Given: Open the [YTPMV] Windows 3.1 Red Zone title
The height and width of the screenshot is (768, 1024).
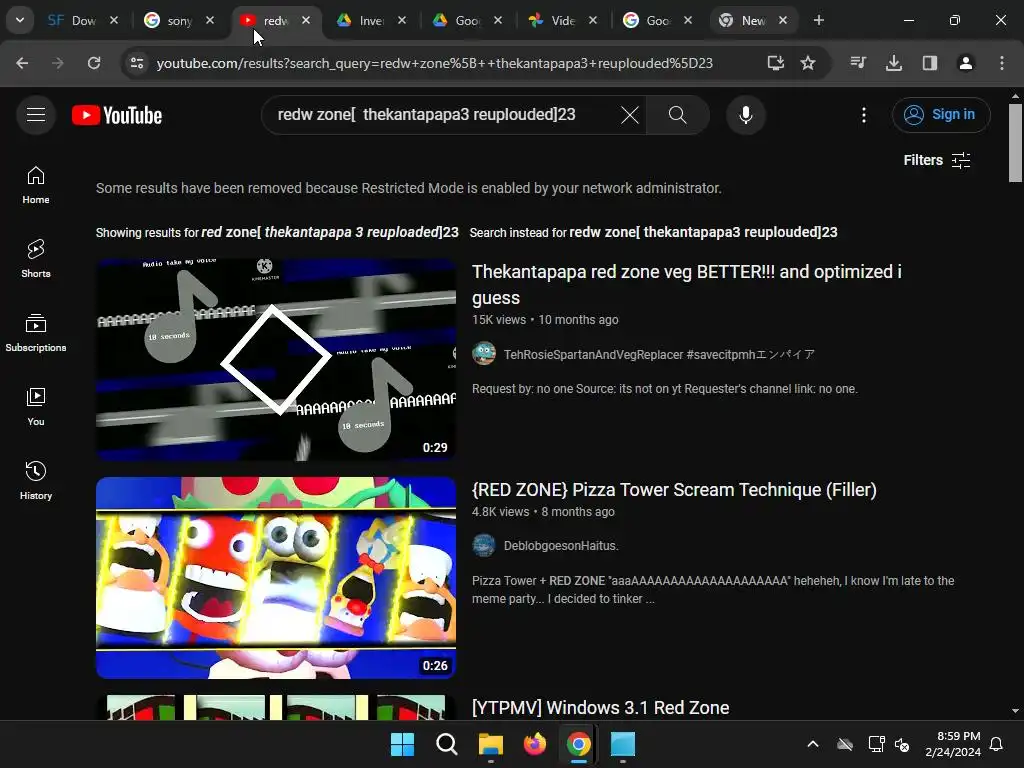Looking at the screenshot, I should (x=600, y=708).
